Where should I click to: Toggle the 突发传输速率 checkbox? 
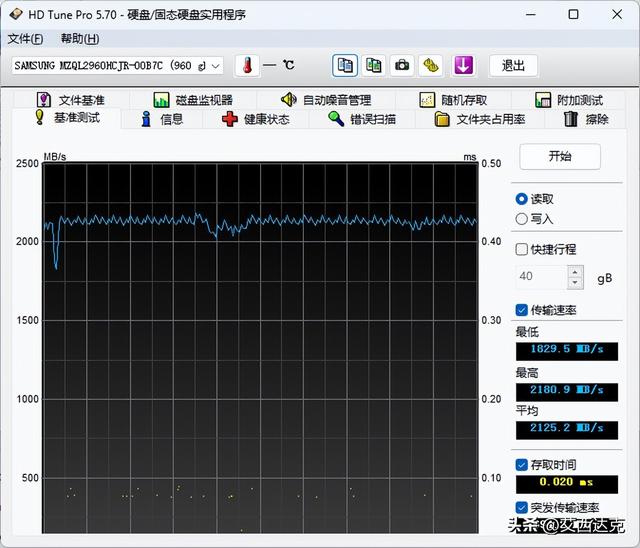click(522, 508)
